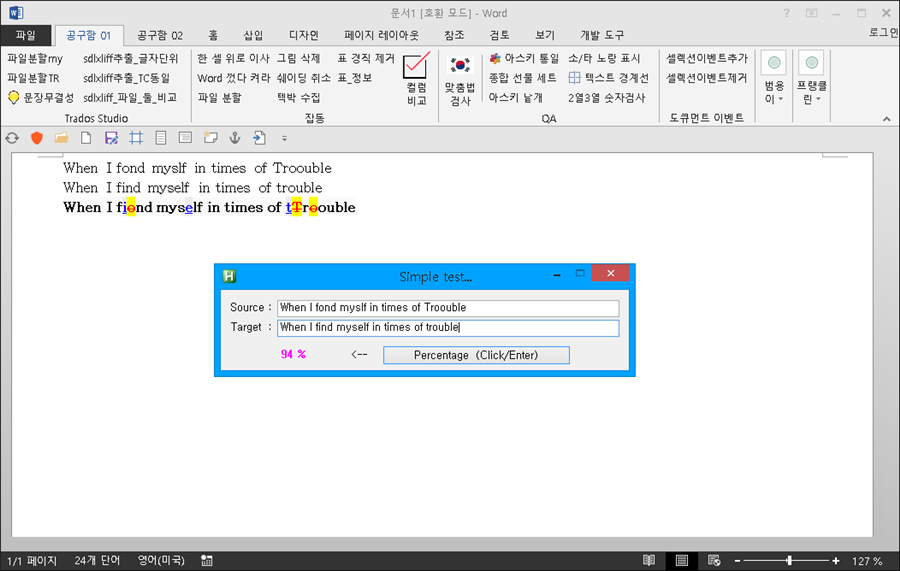
Task: Click 셀렉션이벤트제거 command
Action: point(707,78)
